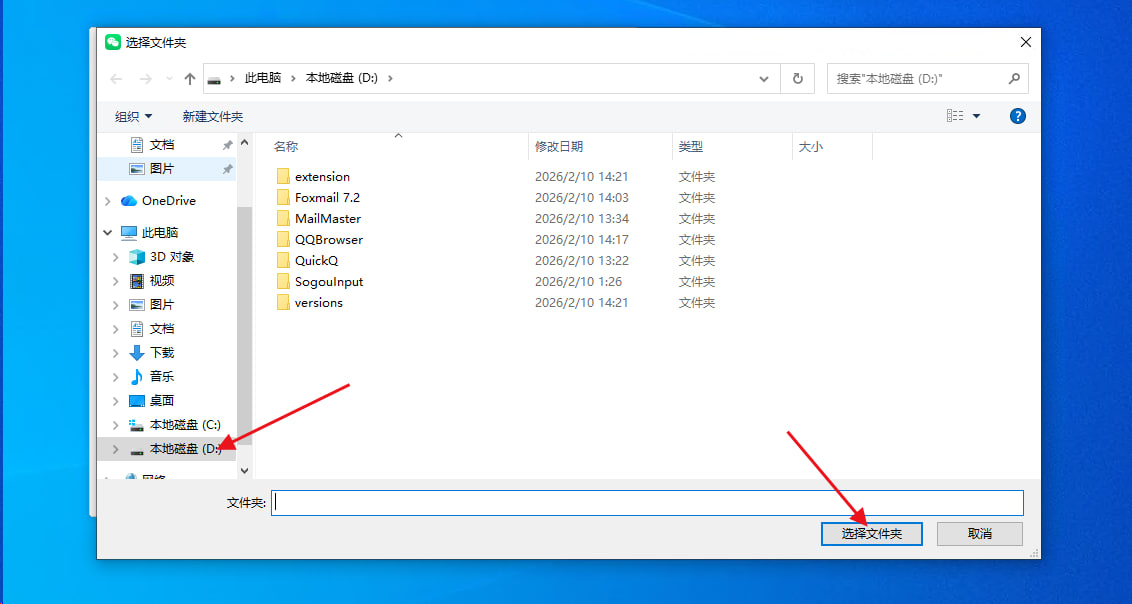This screenshot has width=1132, height=604.
Task: Click the 取消 button
Action: 979,534
